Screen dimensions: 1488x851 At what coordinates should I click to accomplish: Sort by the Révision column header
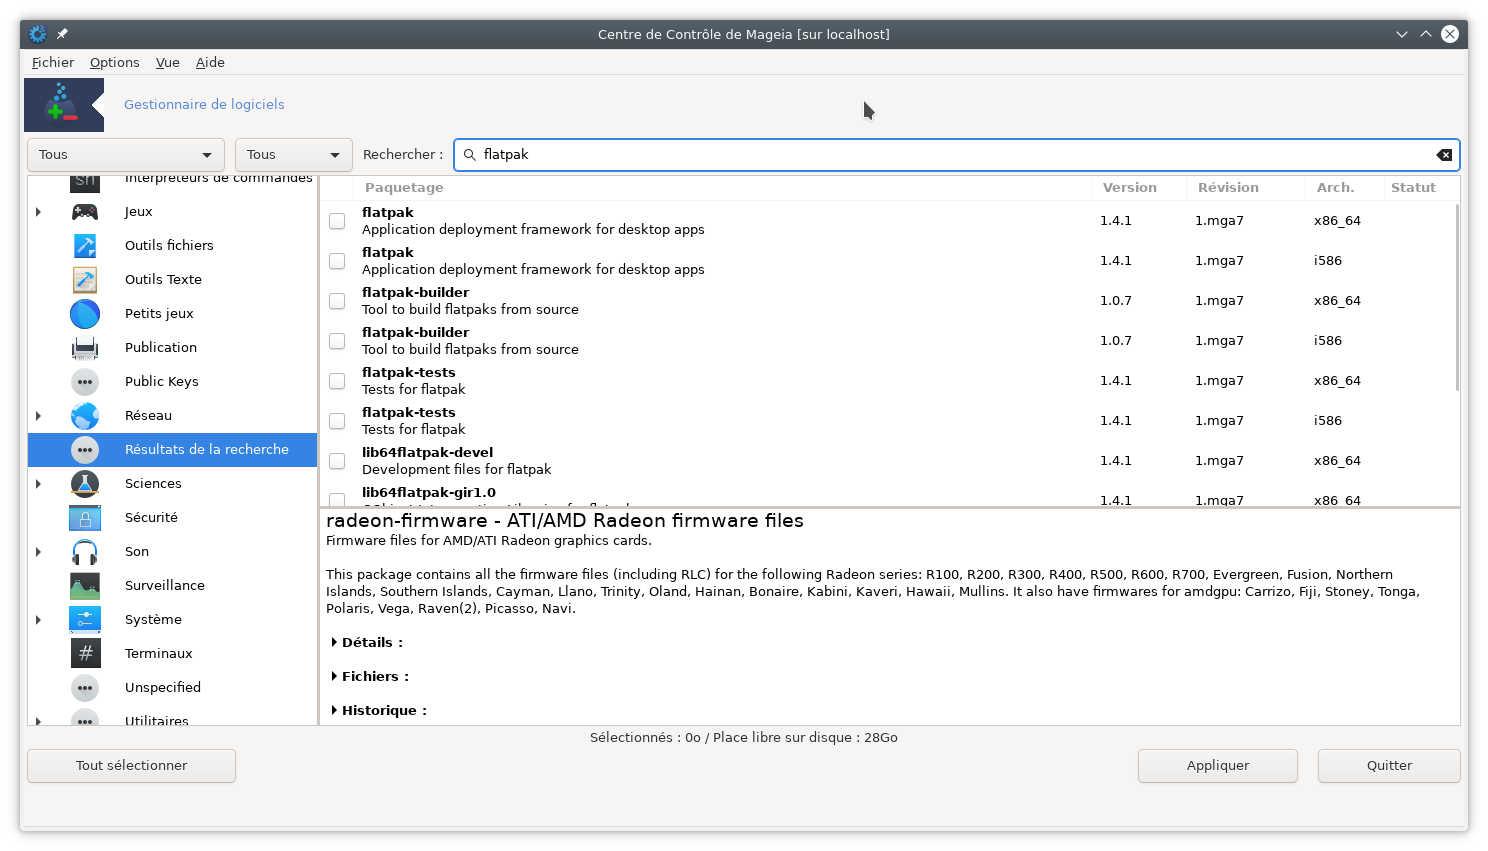(x=1246, y=188)
